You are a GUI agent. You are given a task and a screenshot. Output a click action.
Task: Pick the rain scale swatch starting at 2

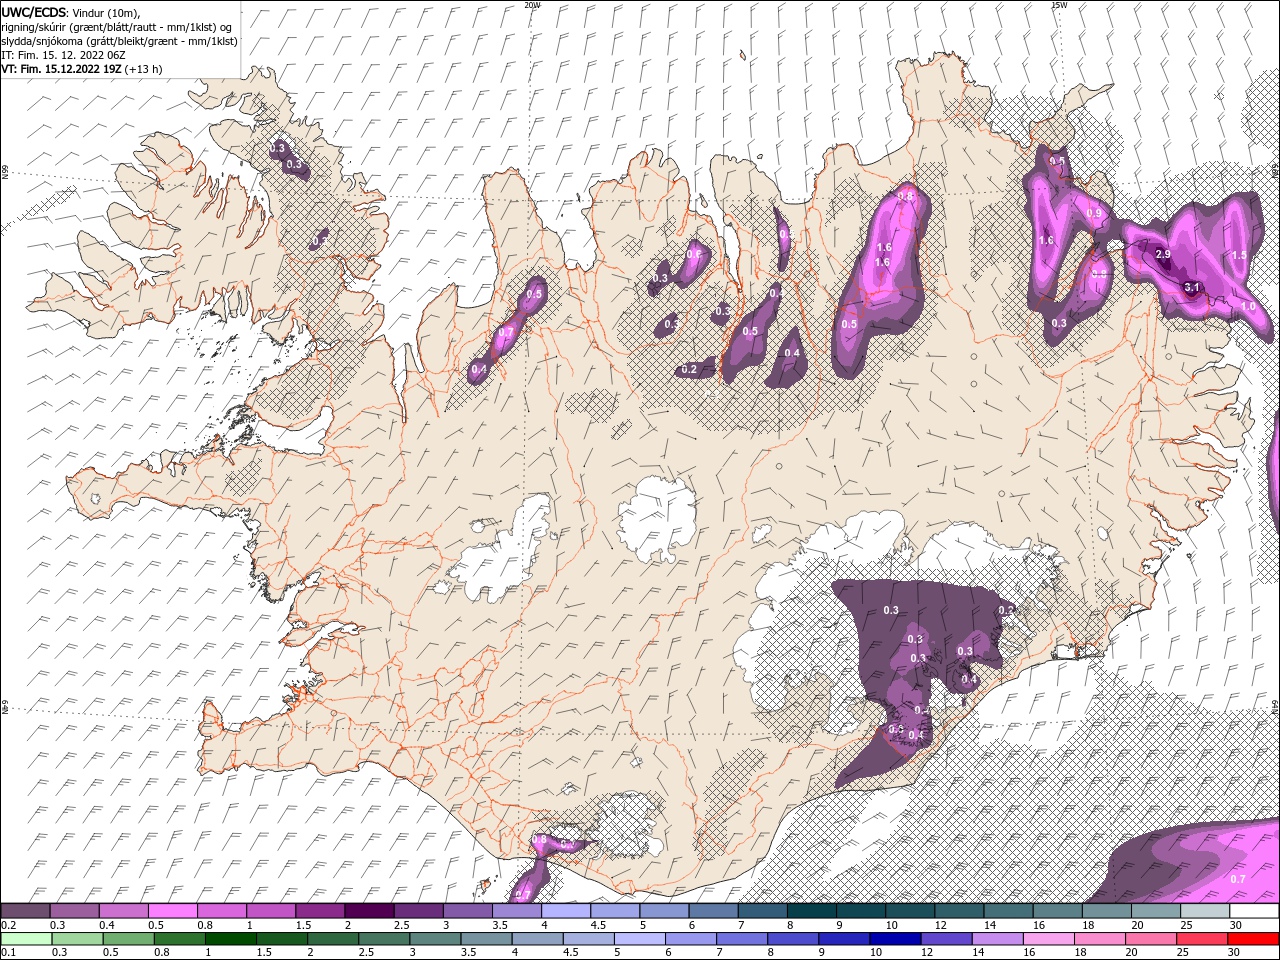pos(332,939)
